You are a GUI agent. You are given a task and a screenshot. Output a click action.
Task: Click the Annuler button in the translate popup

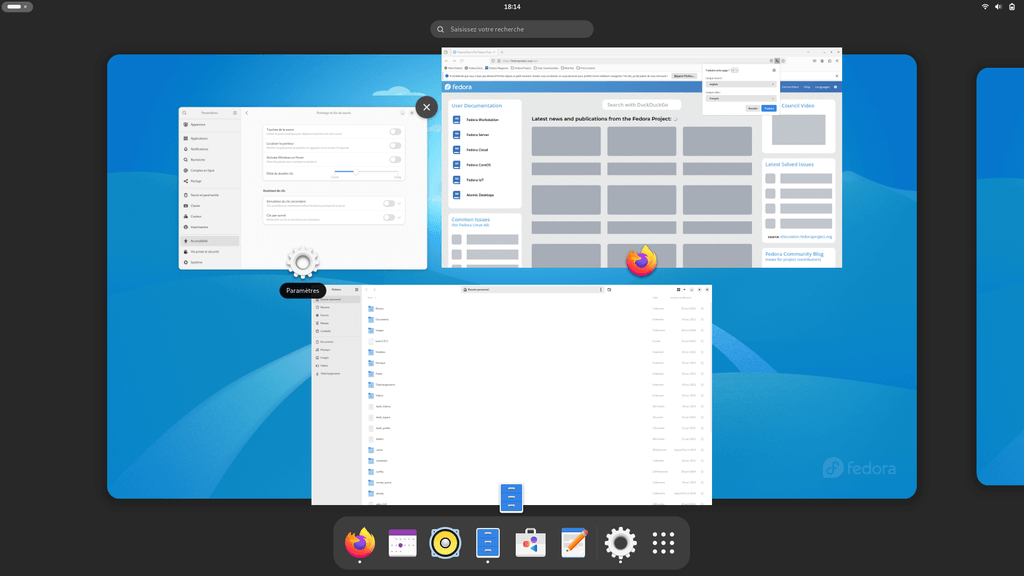[x=752, y=108]
